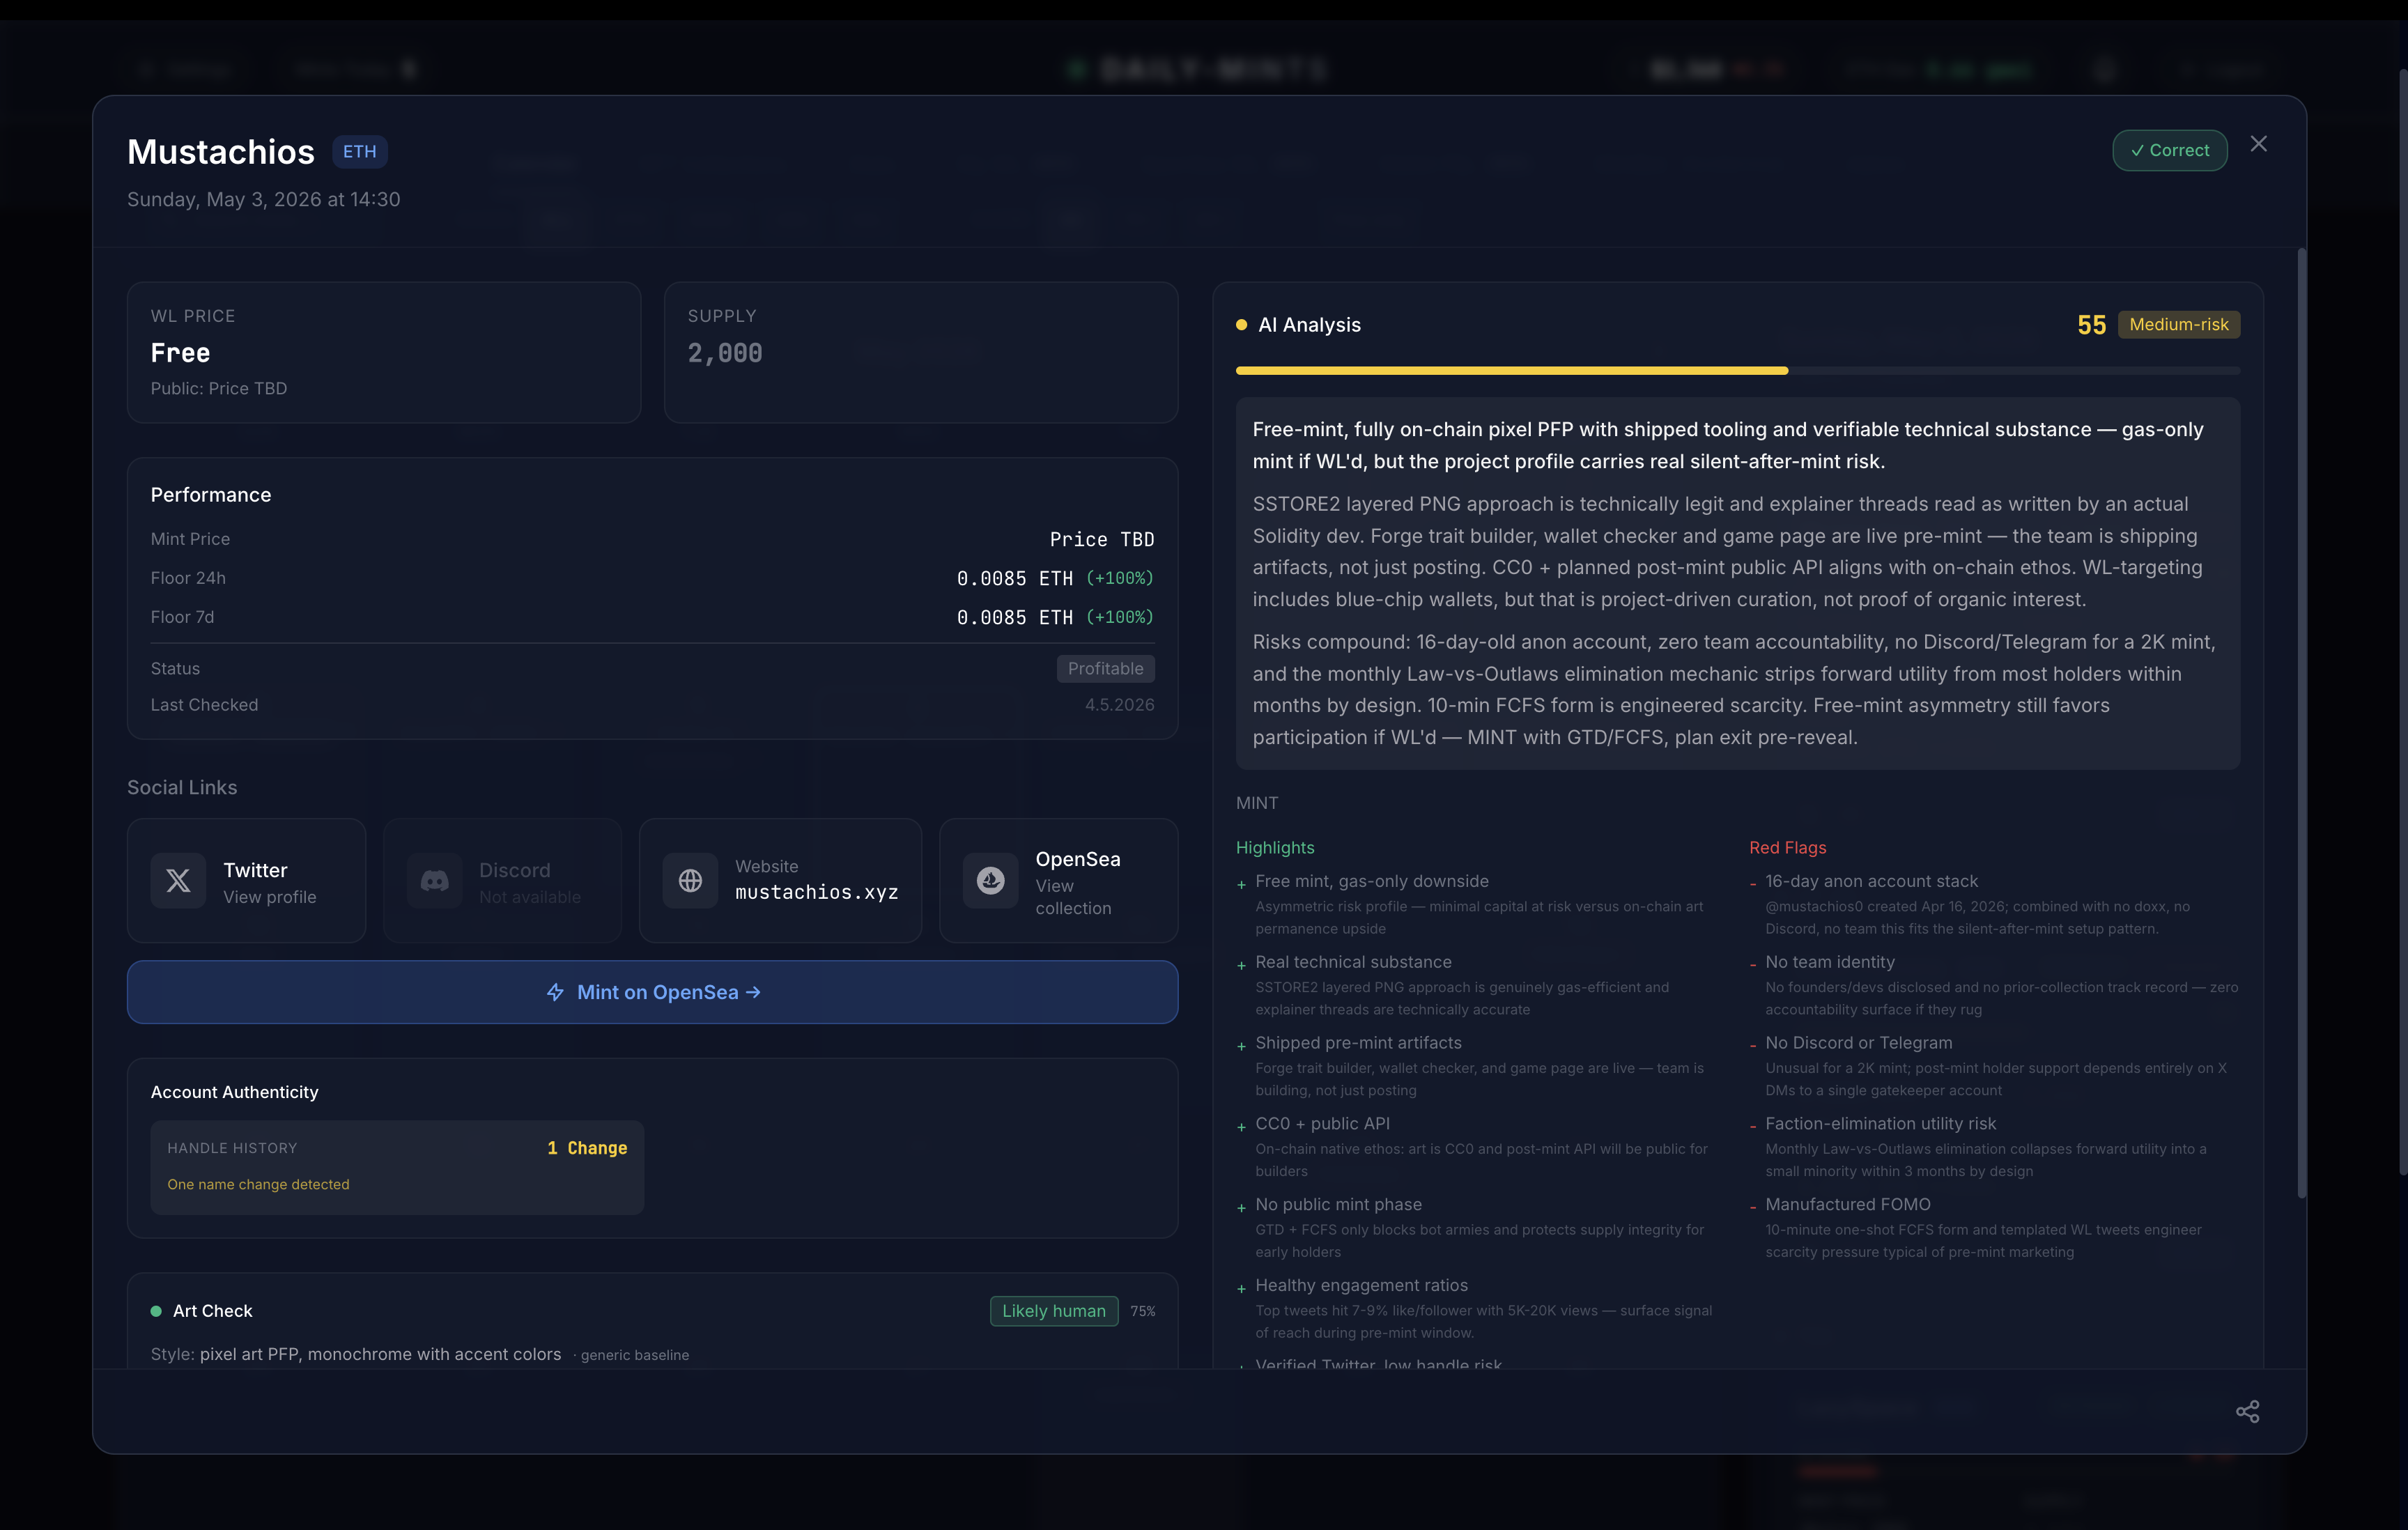Click the 'Art Check' section heading
2408x1530 pixels.
coord(213,1311)
